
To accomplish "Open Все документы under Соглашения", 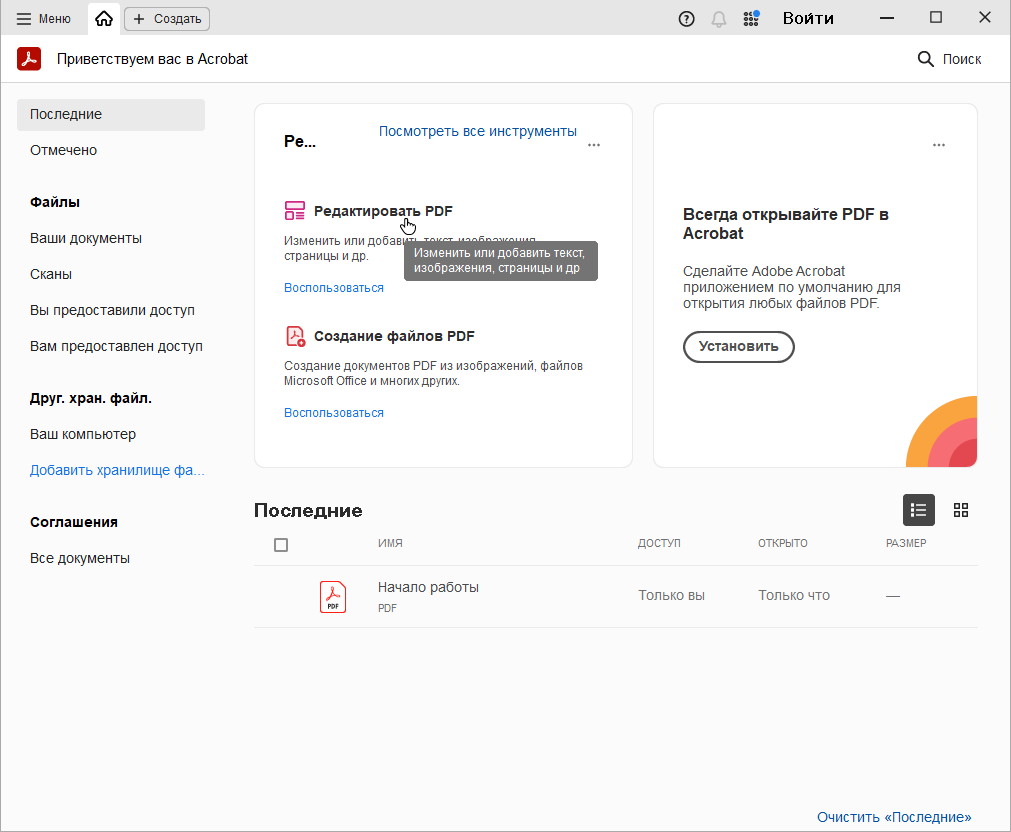I will click(x=80, y=558).
